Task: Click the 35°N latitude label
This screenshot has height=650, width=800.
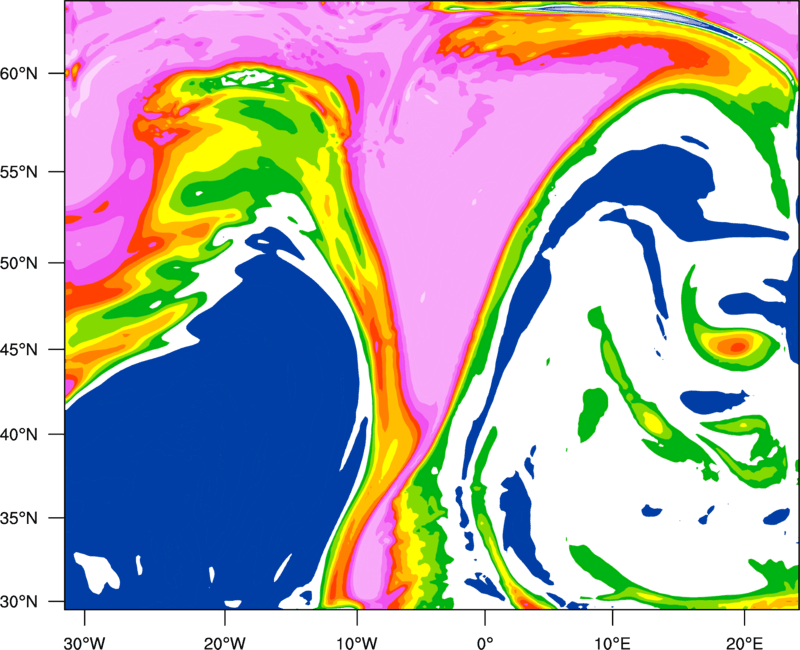Action: 19,518
